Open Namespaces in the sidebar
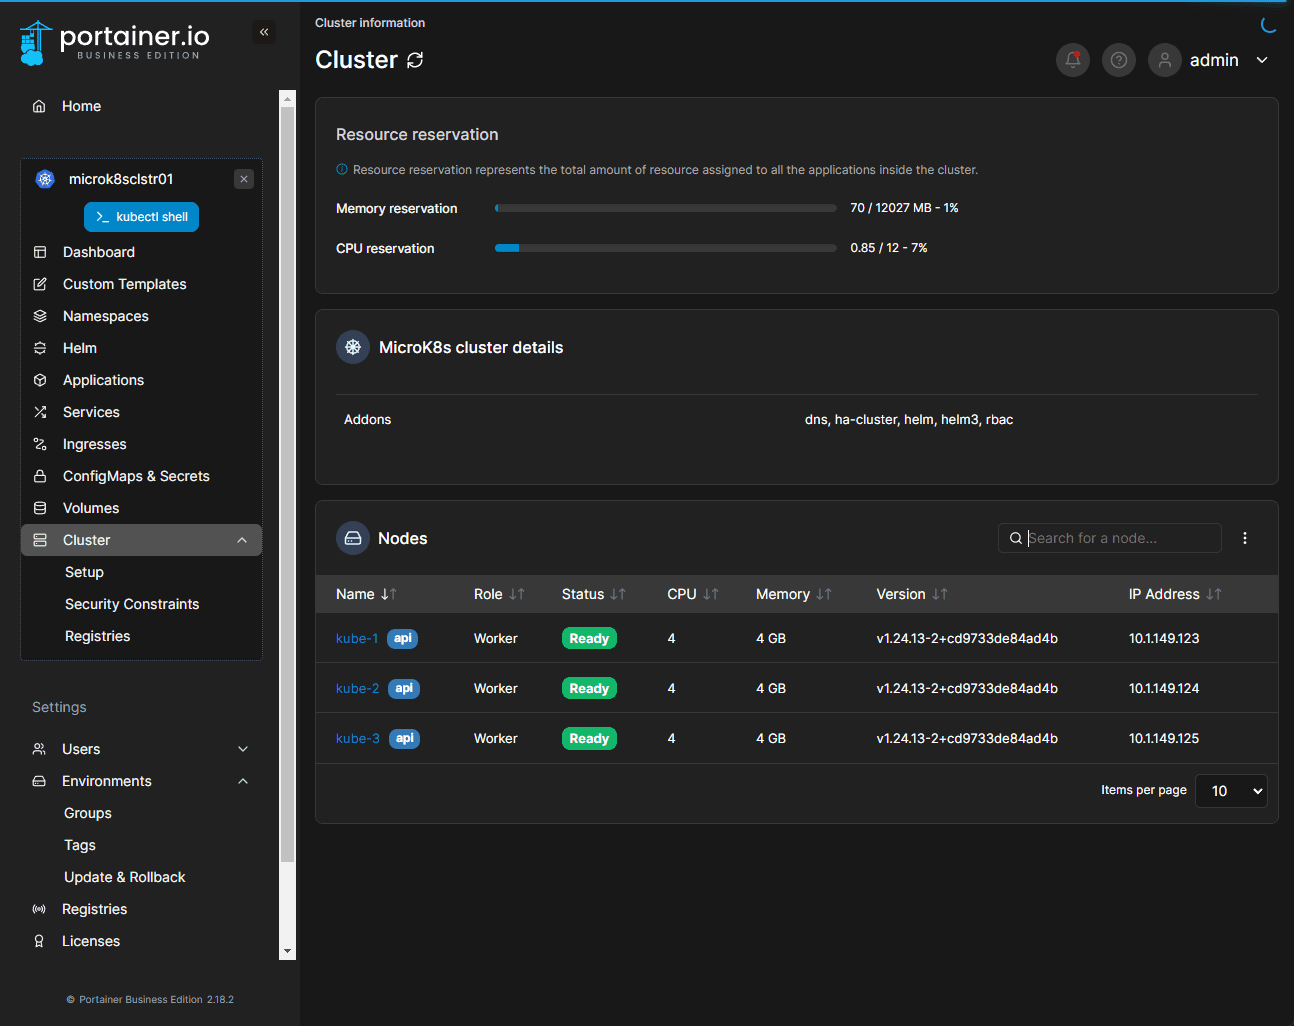This screenshot has height=1026, width=1294. pos(105,316)
